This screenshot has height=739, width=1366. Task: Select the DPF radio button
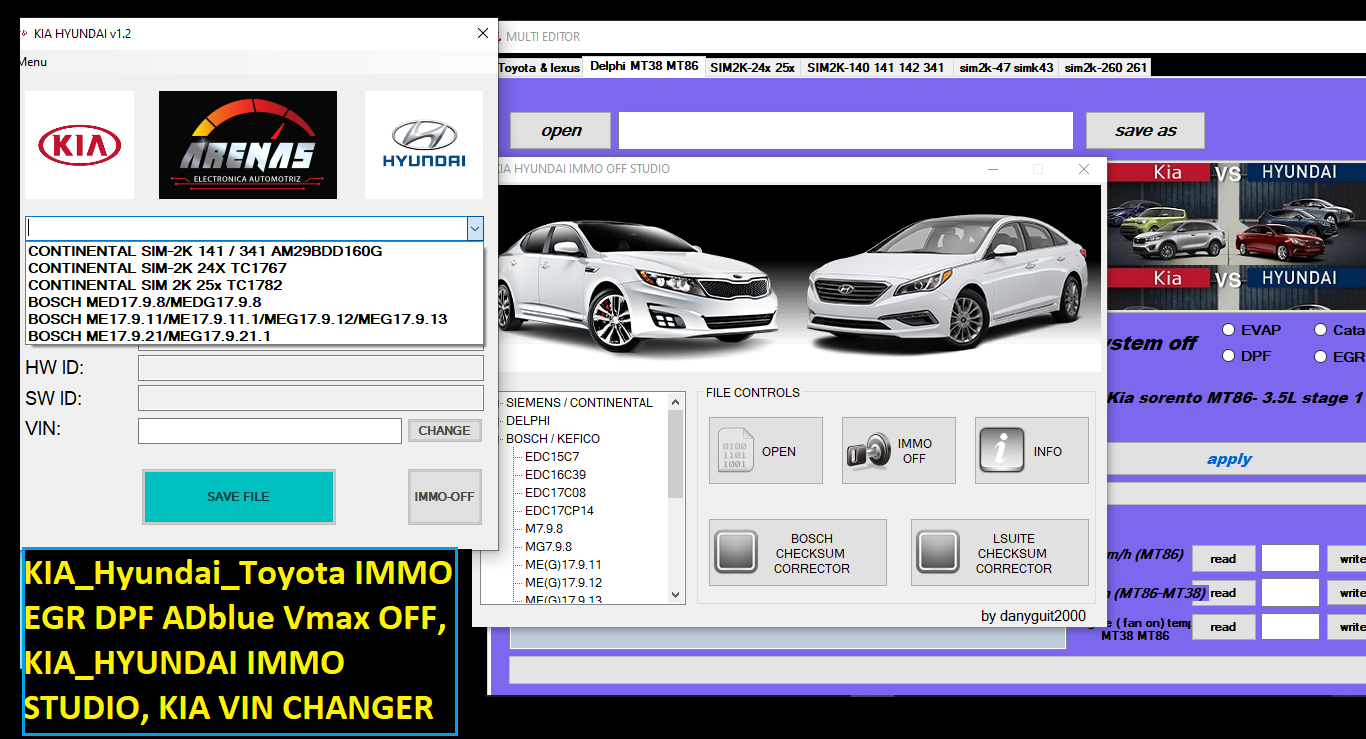(1228, 356)
